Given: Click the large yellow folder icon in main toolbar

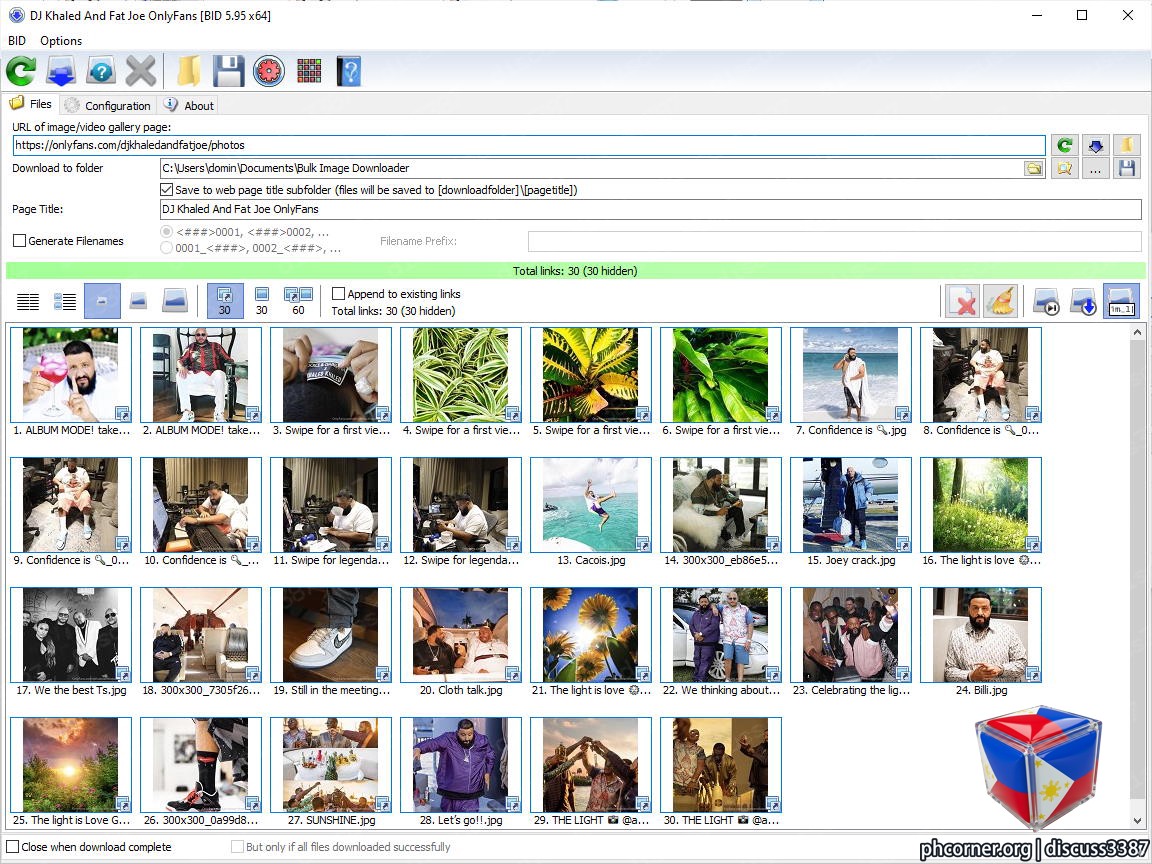Looking at the screenshot, I should [189, 71].
